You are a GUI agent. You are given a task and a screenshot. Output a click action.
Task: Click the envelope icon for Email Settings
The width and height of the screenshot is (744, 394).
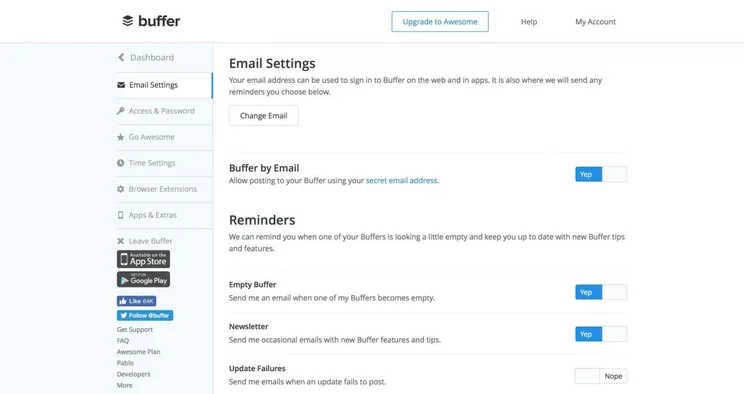(121, 85)
